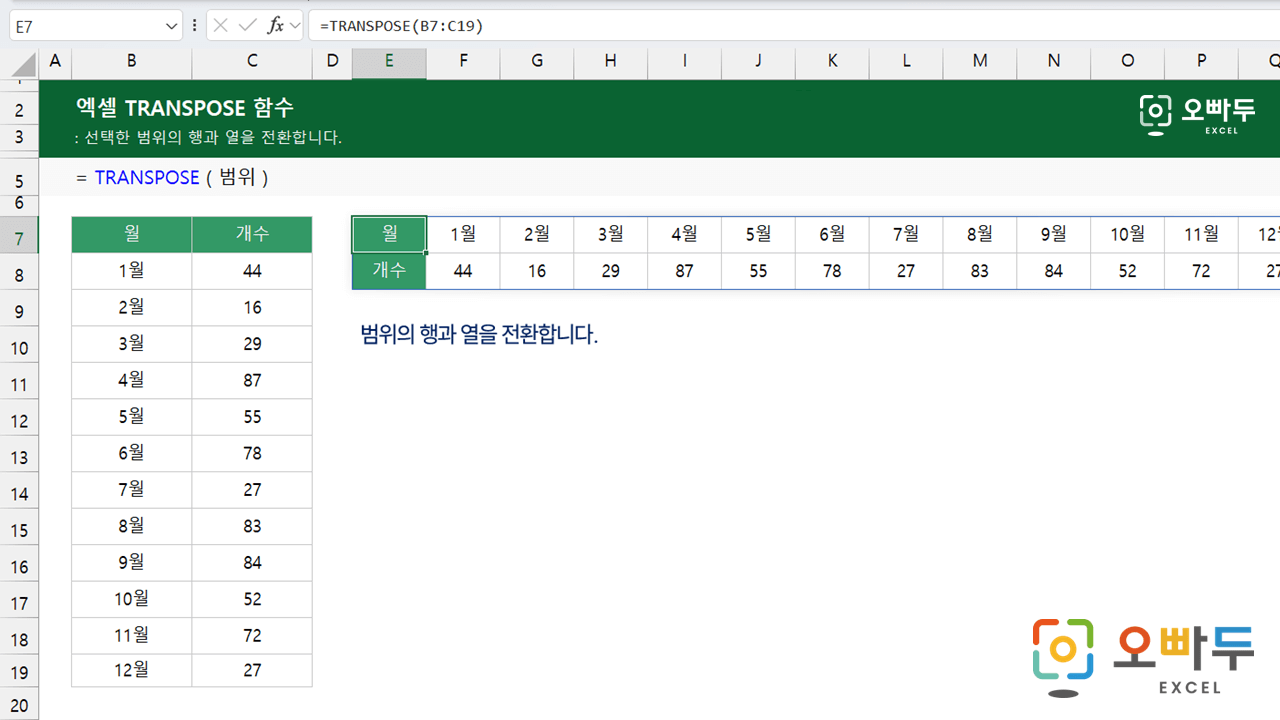Click the Enter checkmark icon in formula bar
1280x720 pixels.
pos(248,26)
